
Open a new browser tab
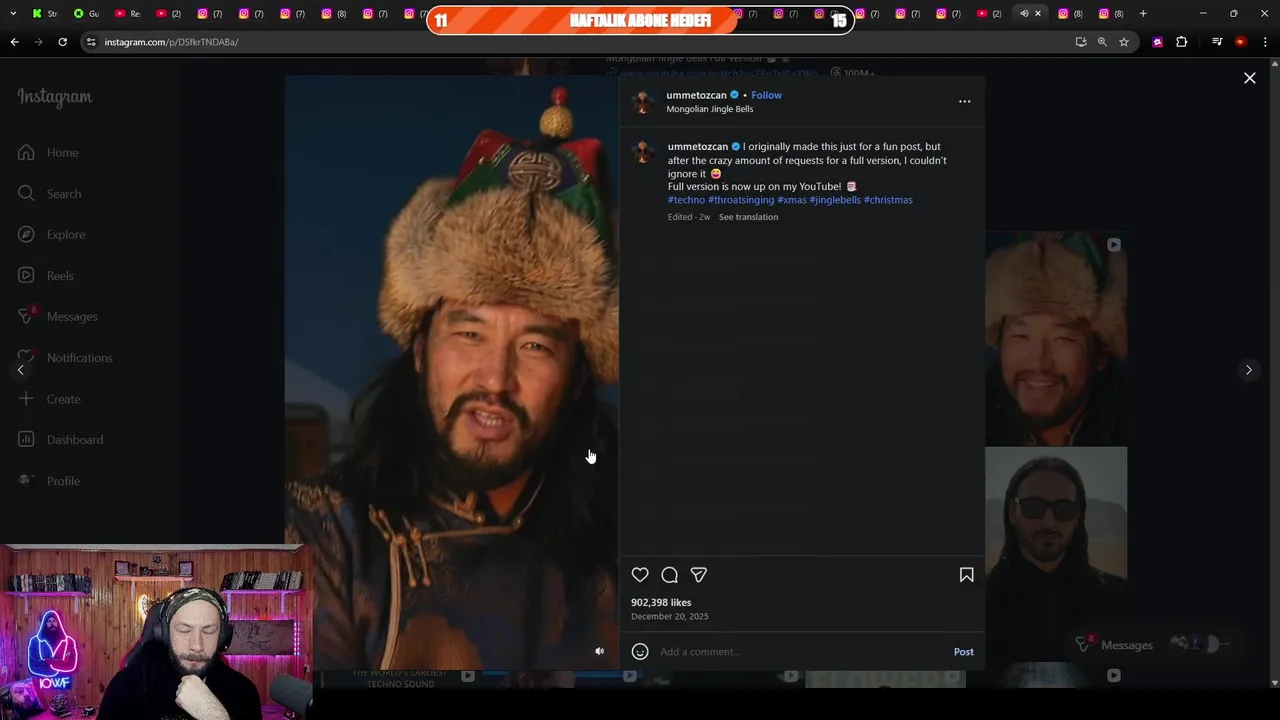[x=1143, y=14]
